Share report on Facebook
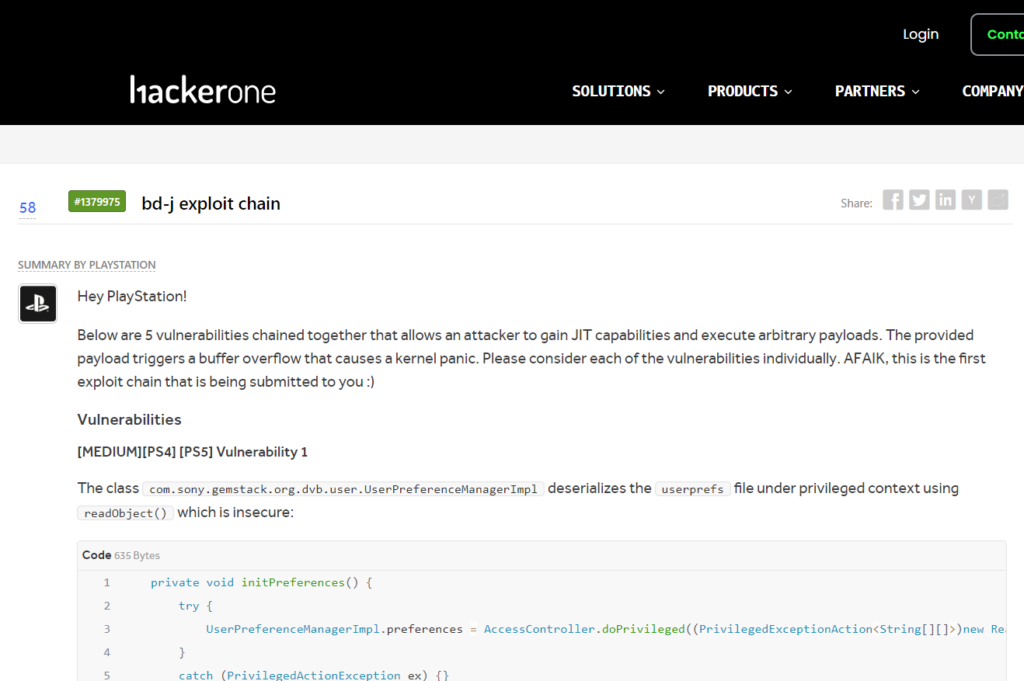 893,200
